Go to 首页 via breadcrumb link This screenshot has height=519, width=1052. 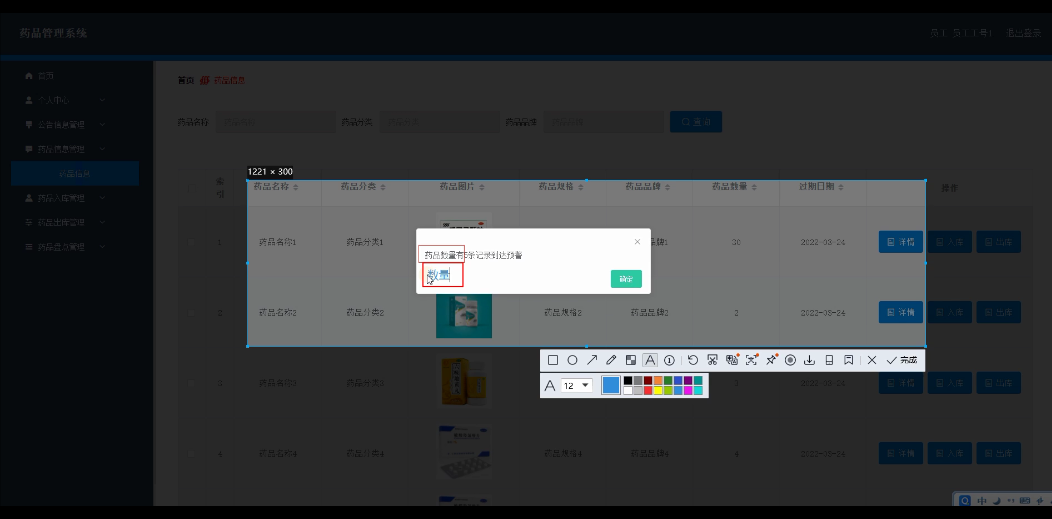click(186, 80)
